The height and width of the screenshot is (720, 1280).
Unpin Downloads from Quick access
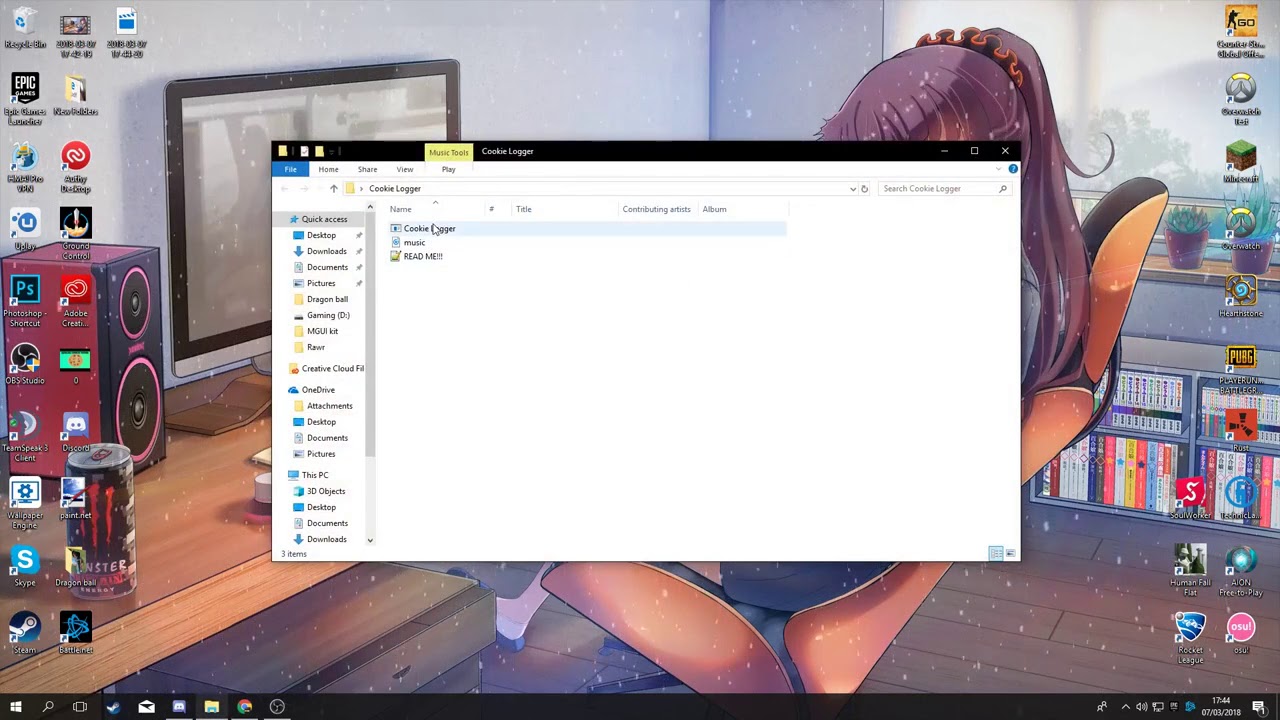pos(359,251)
